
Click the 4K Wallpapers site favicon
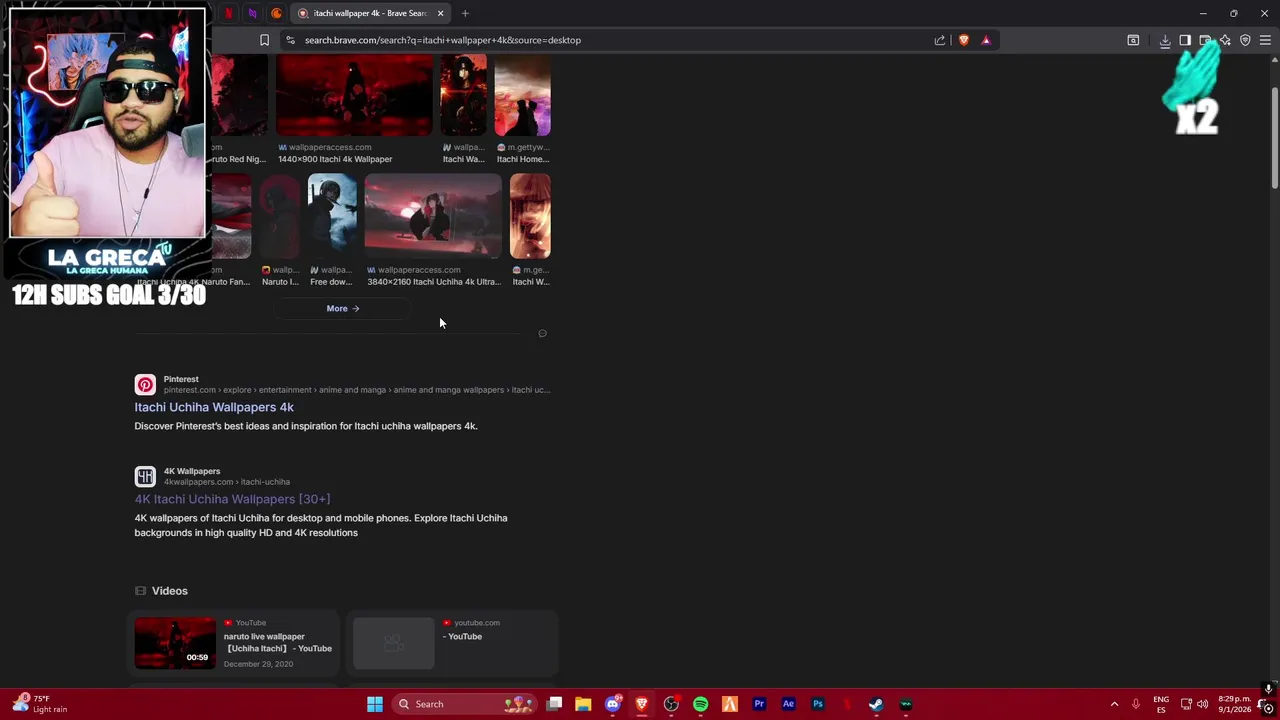pyautogui.click(x=145, y=477)
